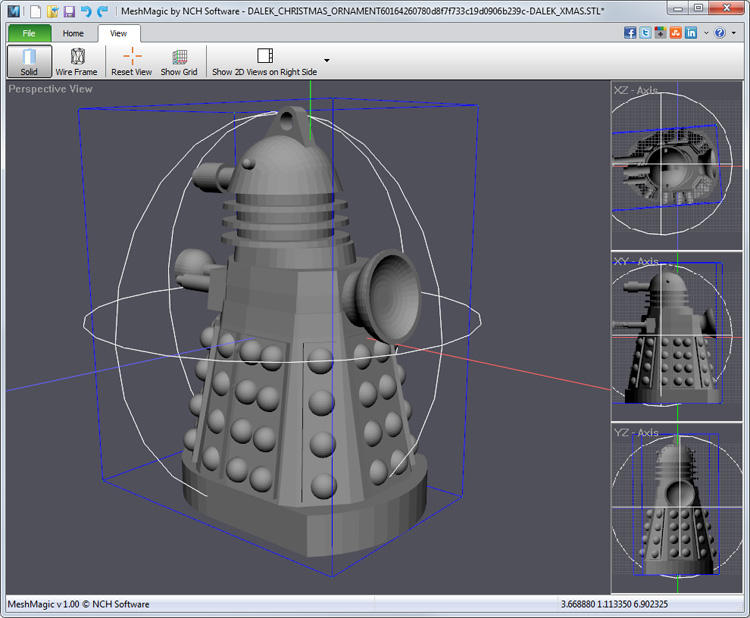Save the mesh with the floppy icon
The image size is (750, 618).
pos(69,11)
